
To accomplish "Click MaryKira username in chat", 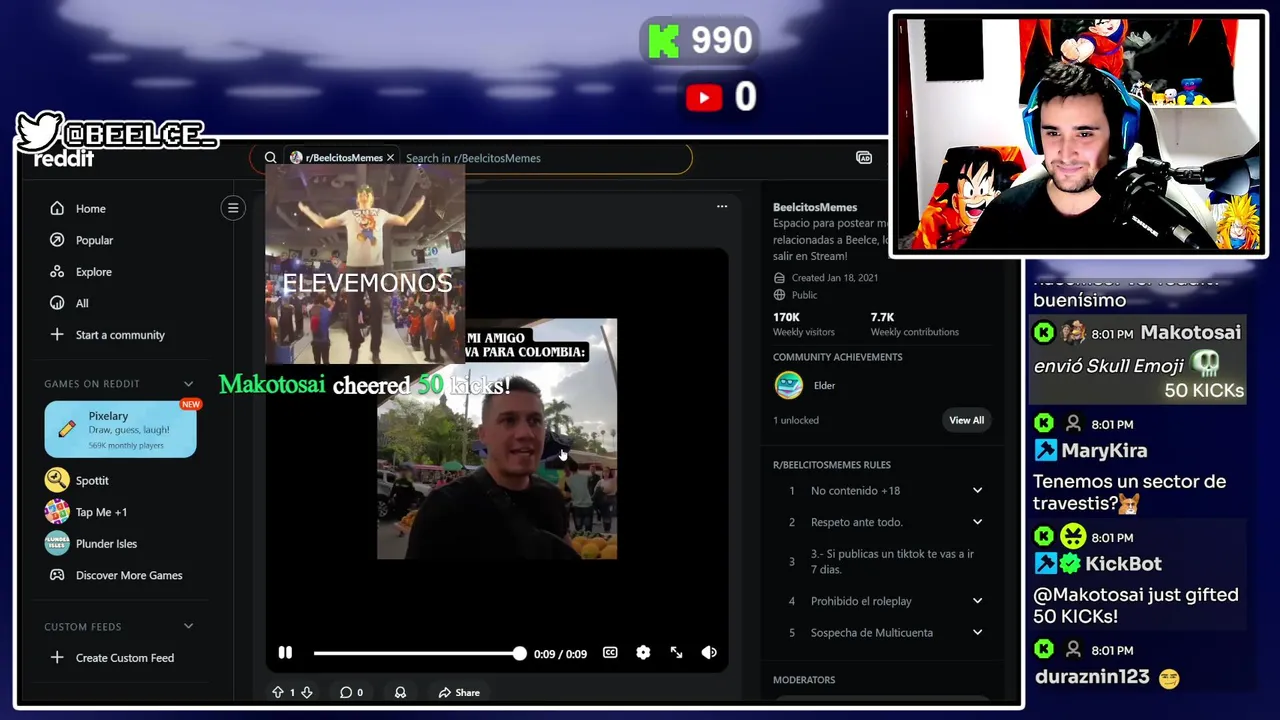I will click(1104, 451).
